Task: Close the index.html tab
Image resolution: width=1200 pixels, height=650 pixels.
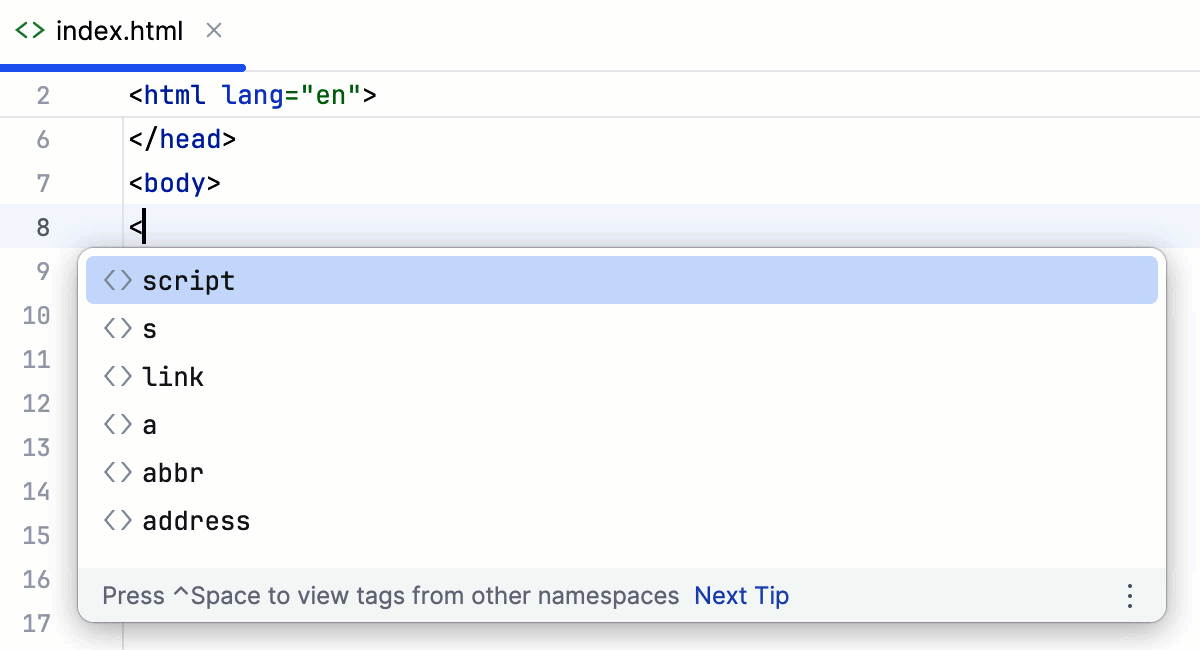Action: (213, 30)
